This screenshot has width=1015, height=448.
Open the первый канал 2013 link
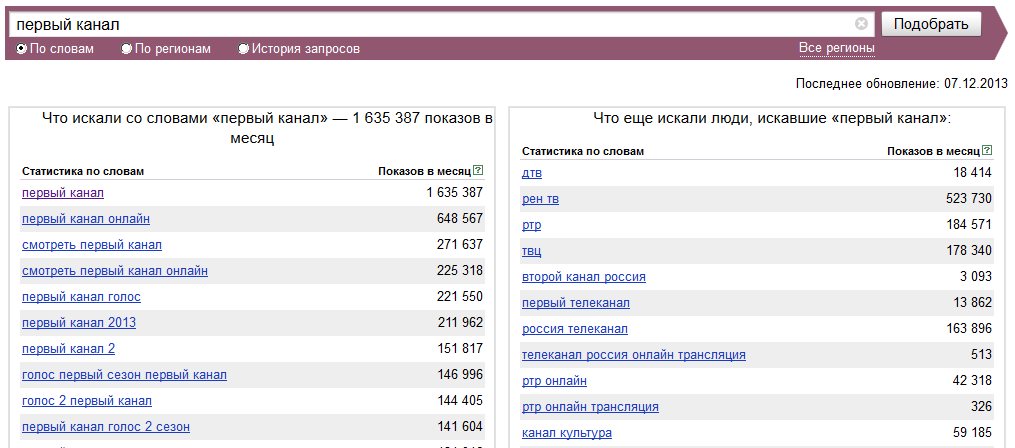pyautogui.click(x=79, y=322)
